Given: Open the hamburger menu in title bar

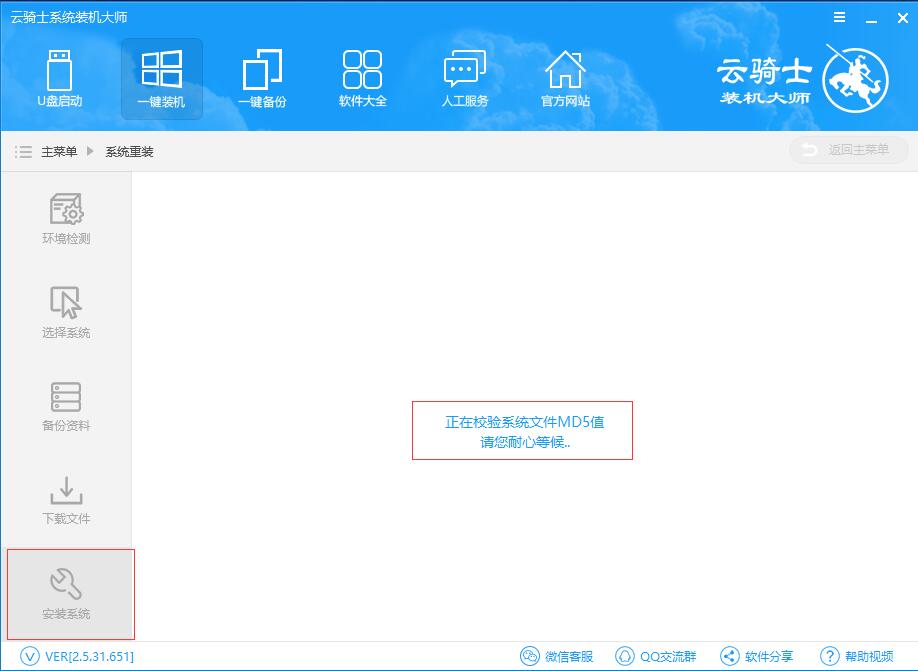Looking at the screenshot, I should 840,18.
